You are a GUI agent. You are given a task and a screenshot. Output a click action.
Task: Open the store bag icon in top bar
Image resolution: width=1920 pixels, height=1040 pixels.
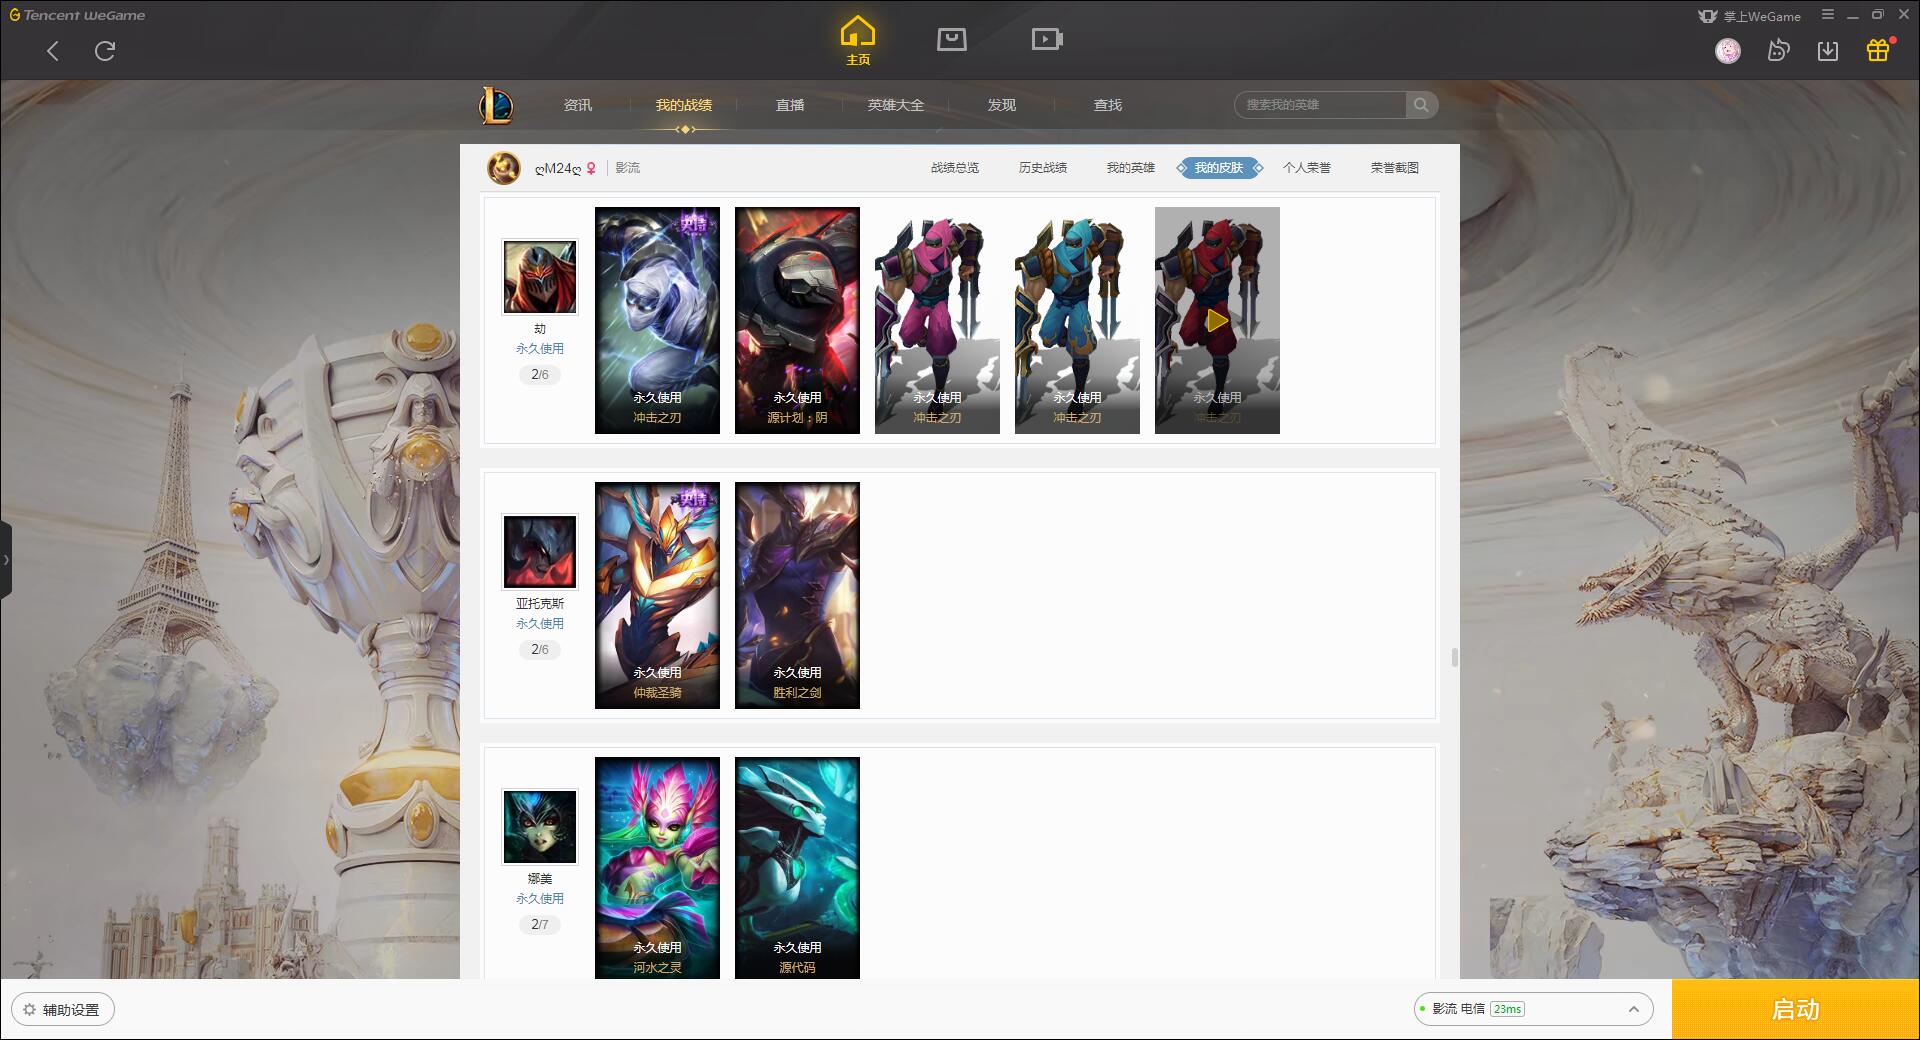coord(952,39)
